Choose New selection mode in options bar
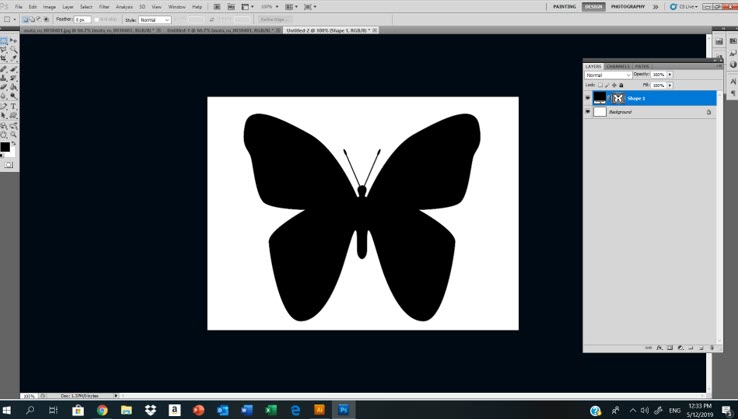The width and height of the screenshot is (738, 419). click(25, 19)
